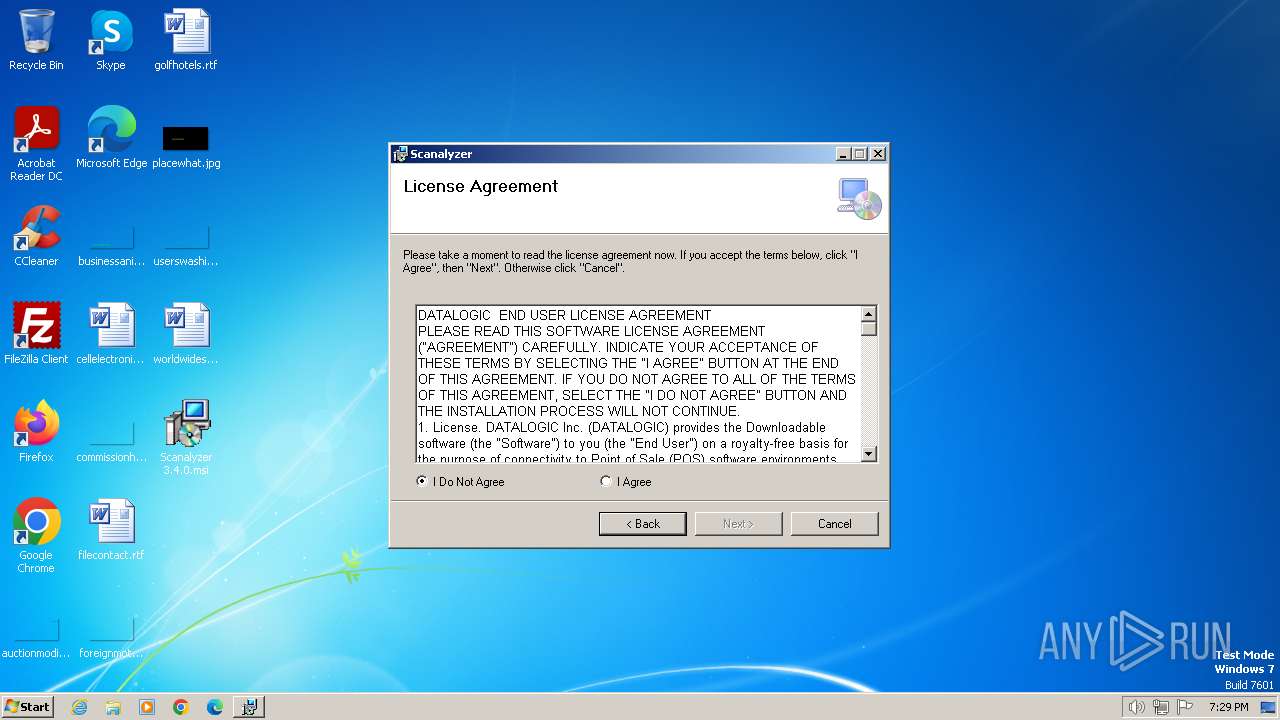Open the network tray icon

1161,707
